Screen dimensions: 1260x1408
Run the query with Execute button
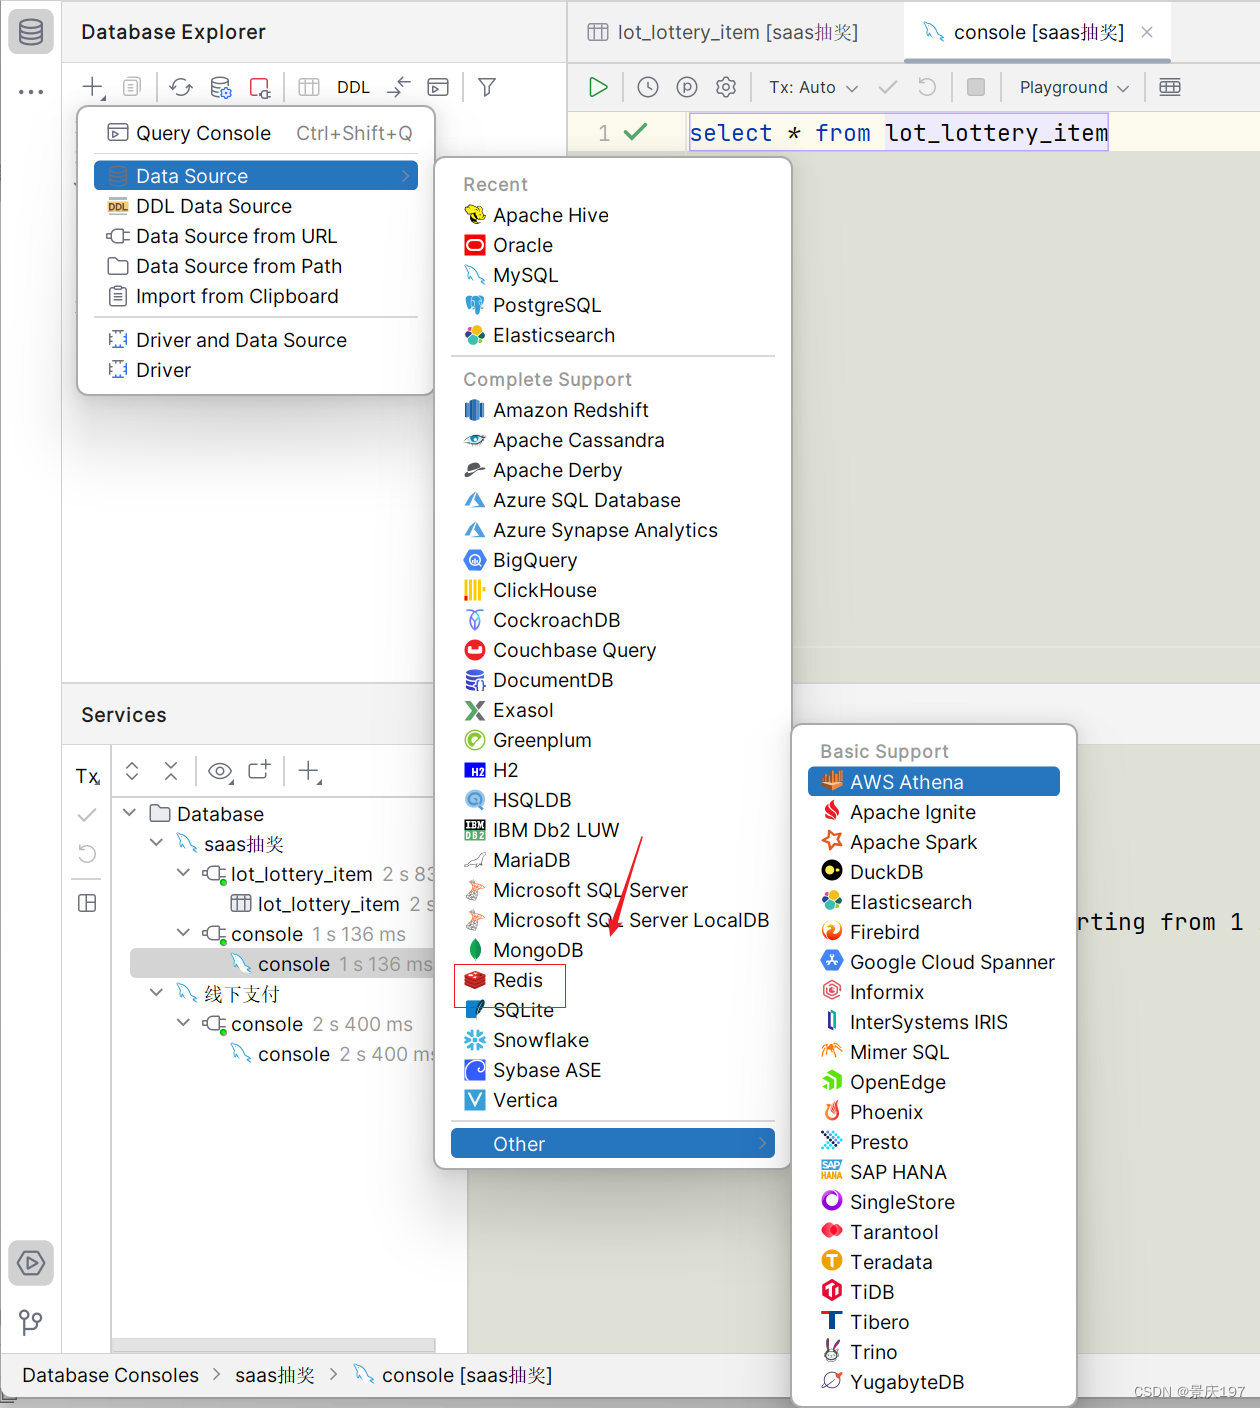(x=598, y=87)
